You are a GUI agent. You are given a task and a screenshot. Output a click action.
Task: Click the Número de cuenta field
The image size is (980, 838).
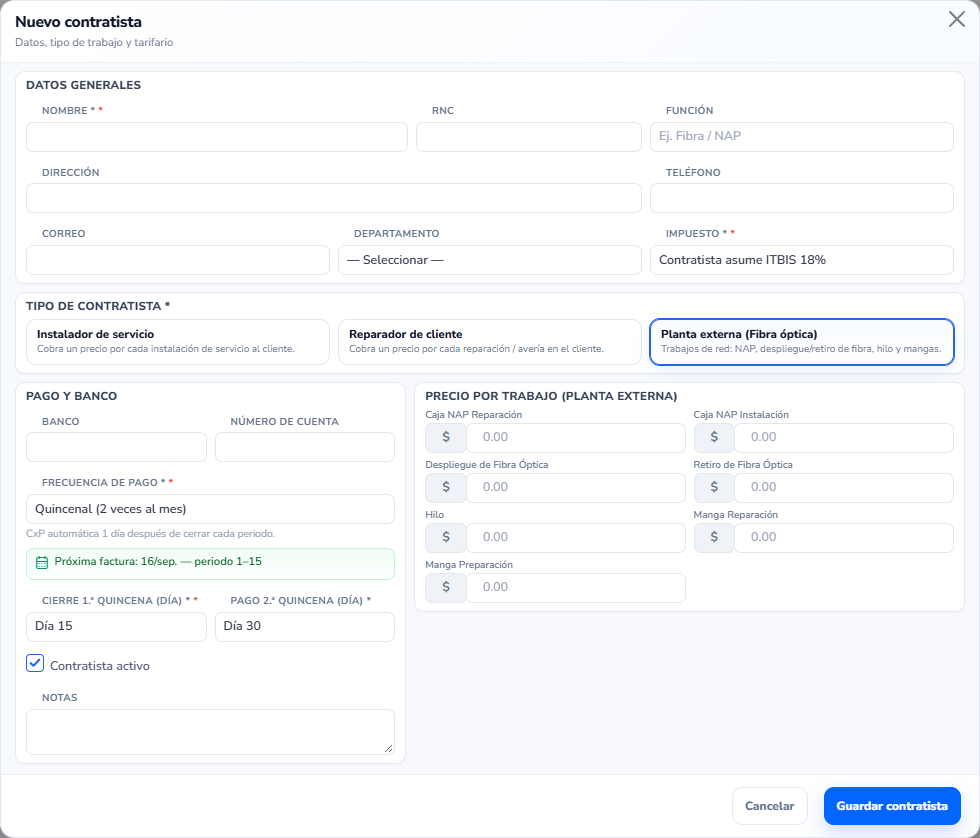[305, 447]
